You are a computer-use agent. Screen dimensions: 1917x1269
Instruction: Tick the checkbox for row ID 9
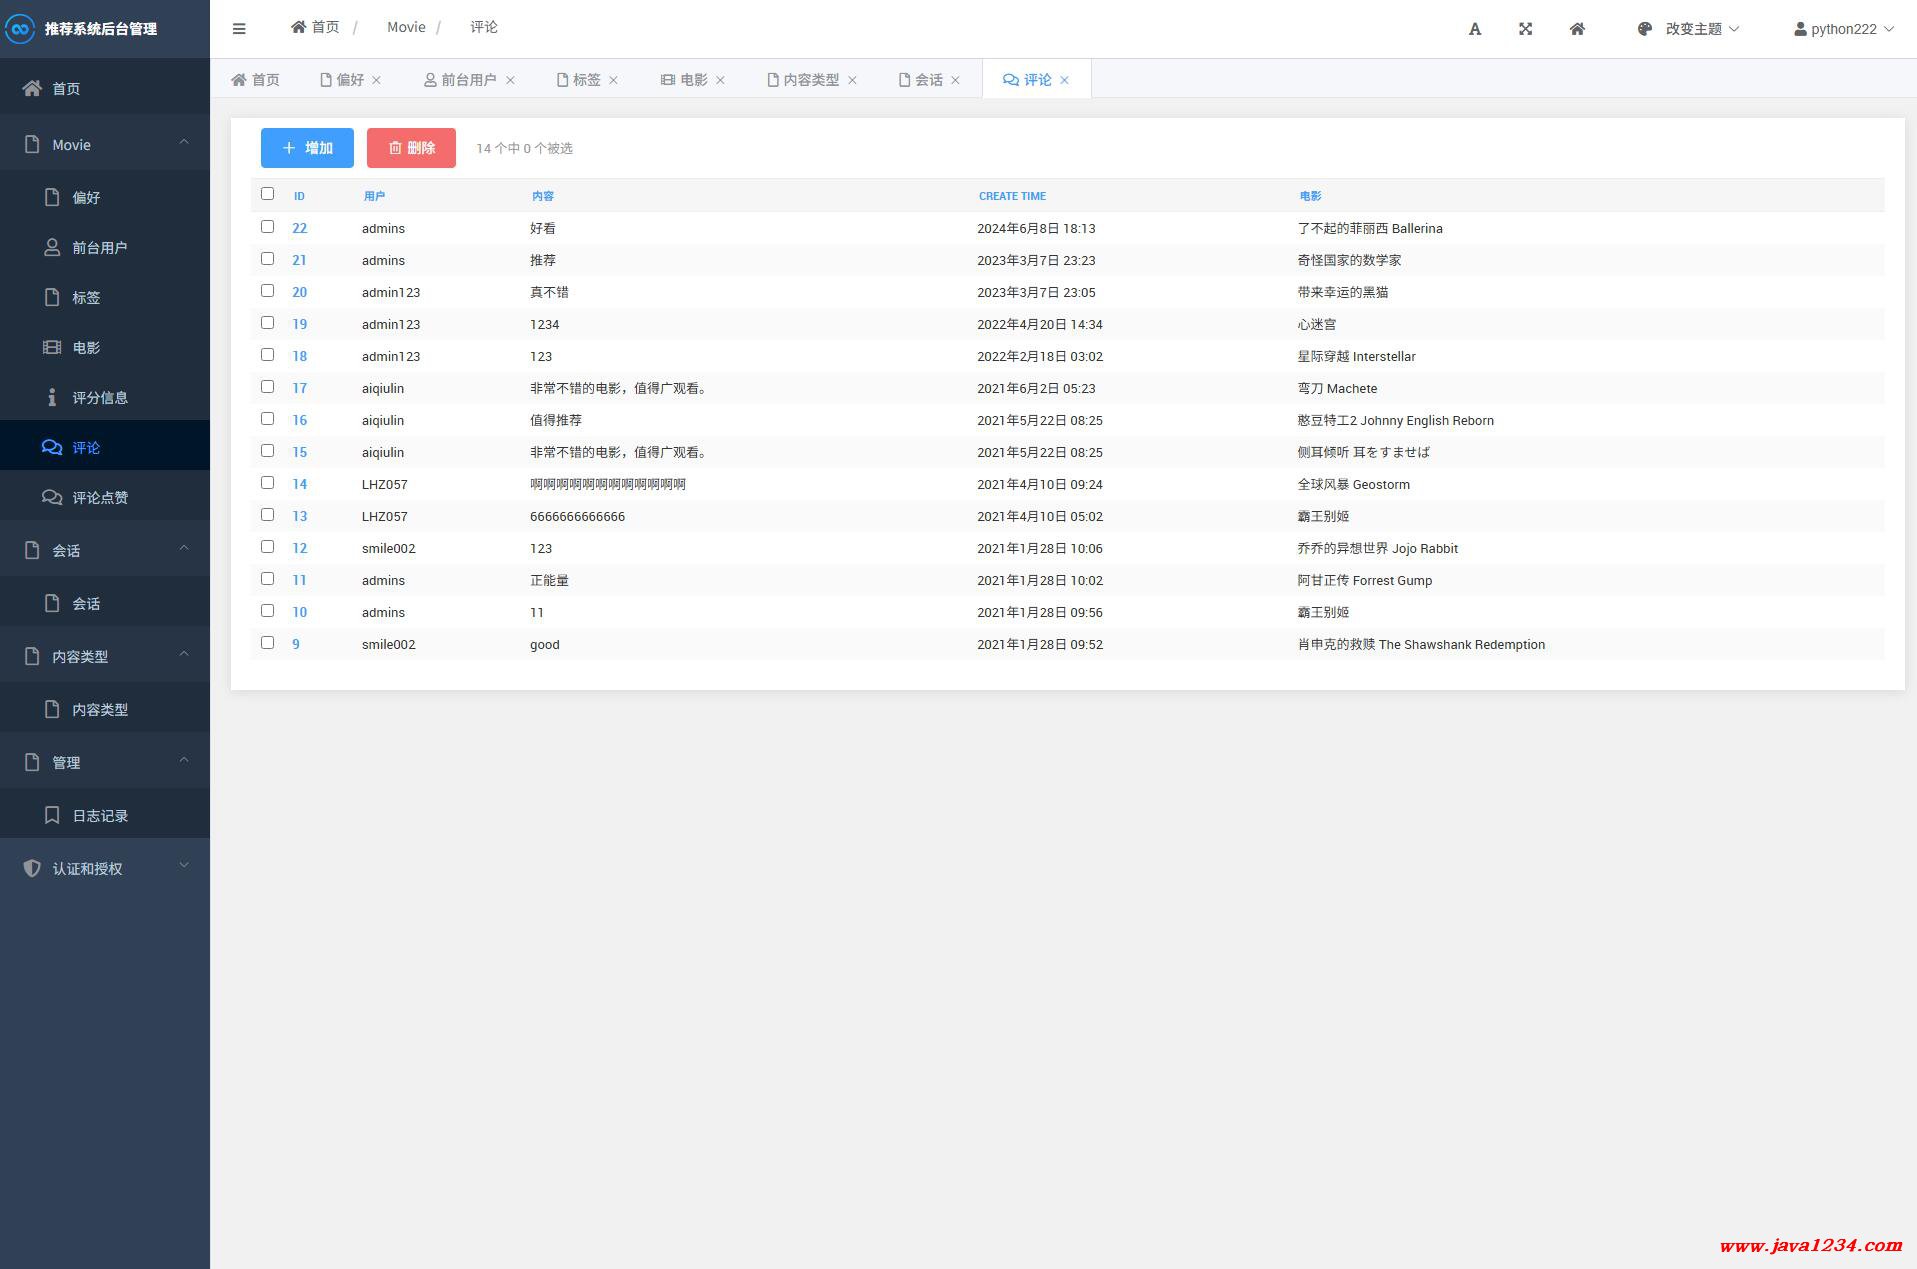click(x=267, y=643)
